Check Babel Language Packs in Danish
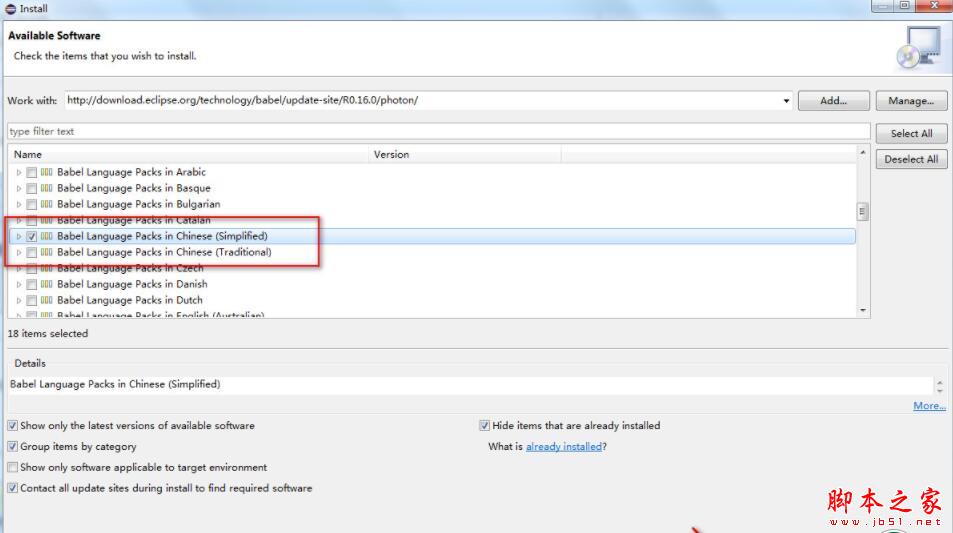 point(32,284)
